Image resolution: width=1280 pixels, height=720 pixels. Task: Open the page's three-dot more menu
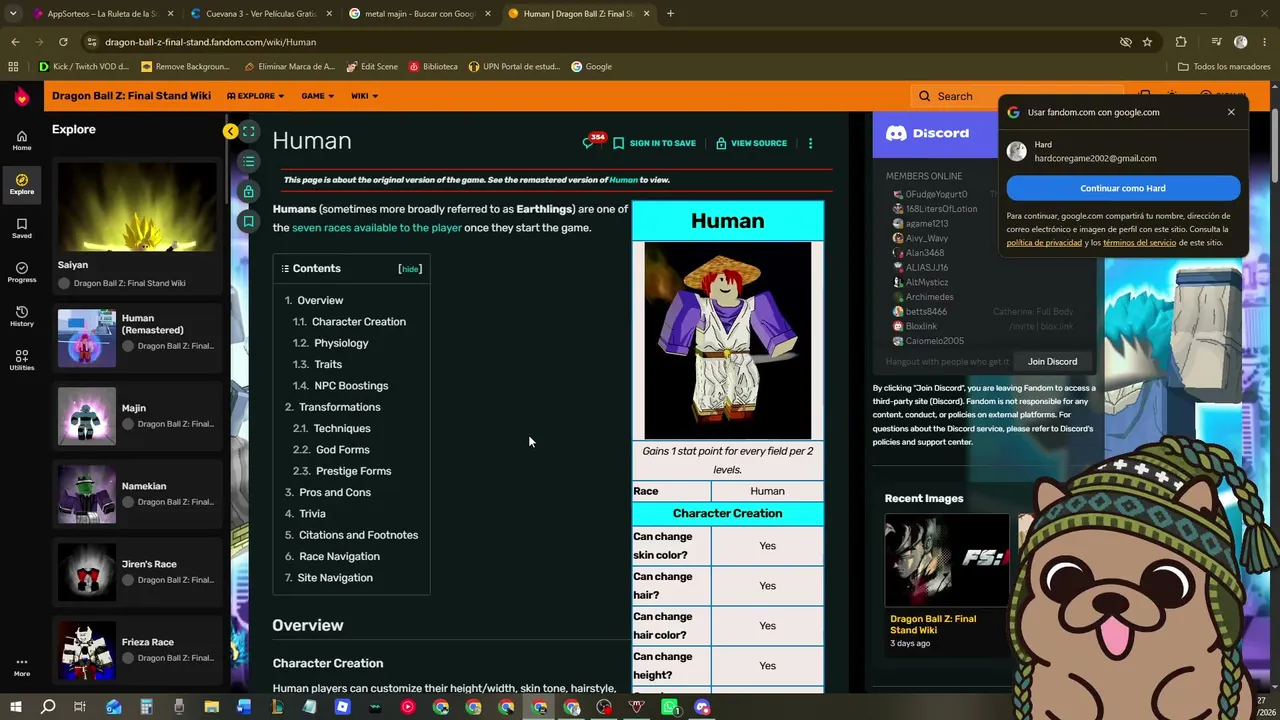coord(810,143)
